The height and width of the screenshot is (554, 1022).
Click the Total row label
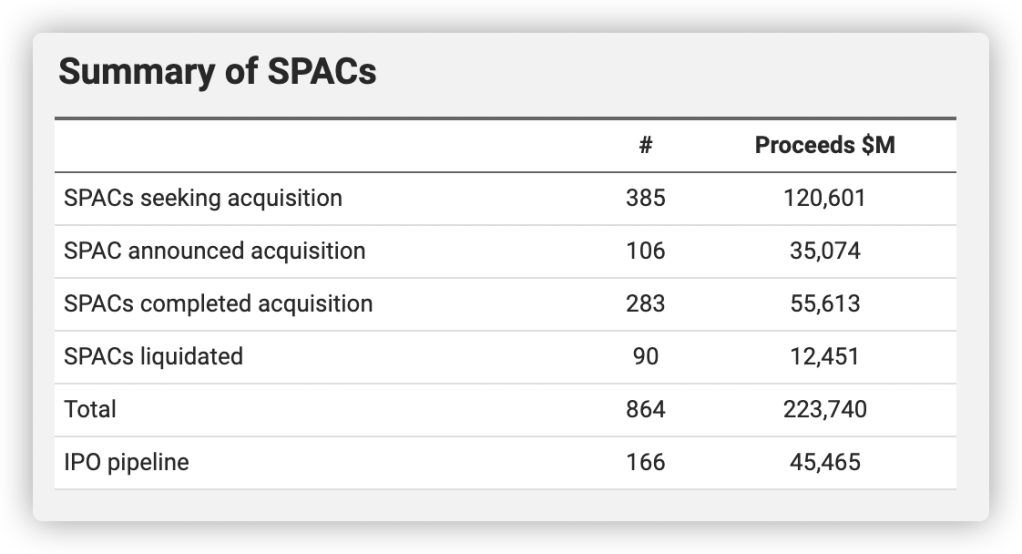90,409
